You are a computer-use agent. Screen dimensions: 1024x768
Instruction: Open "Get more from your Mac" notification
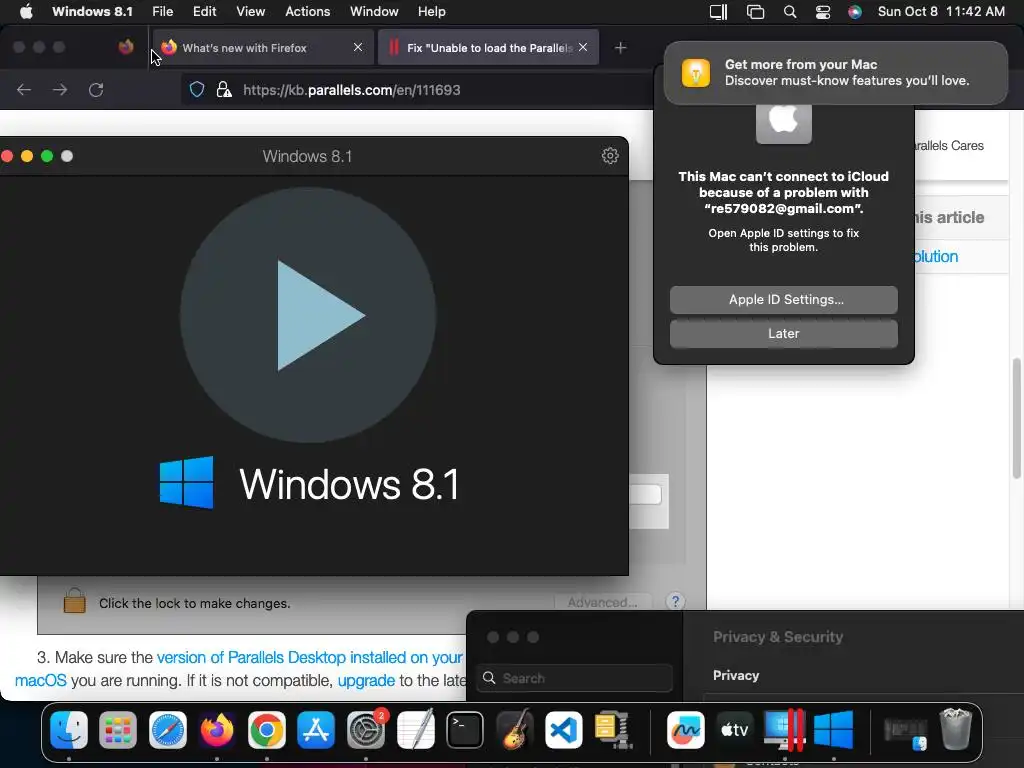(836, 72)
